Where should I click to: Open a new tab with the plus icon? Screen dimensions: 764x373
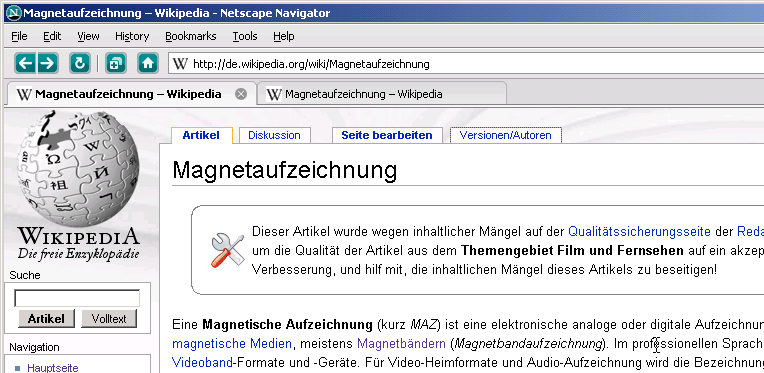tap(115, 63)
